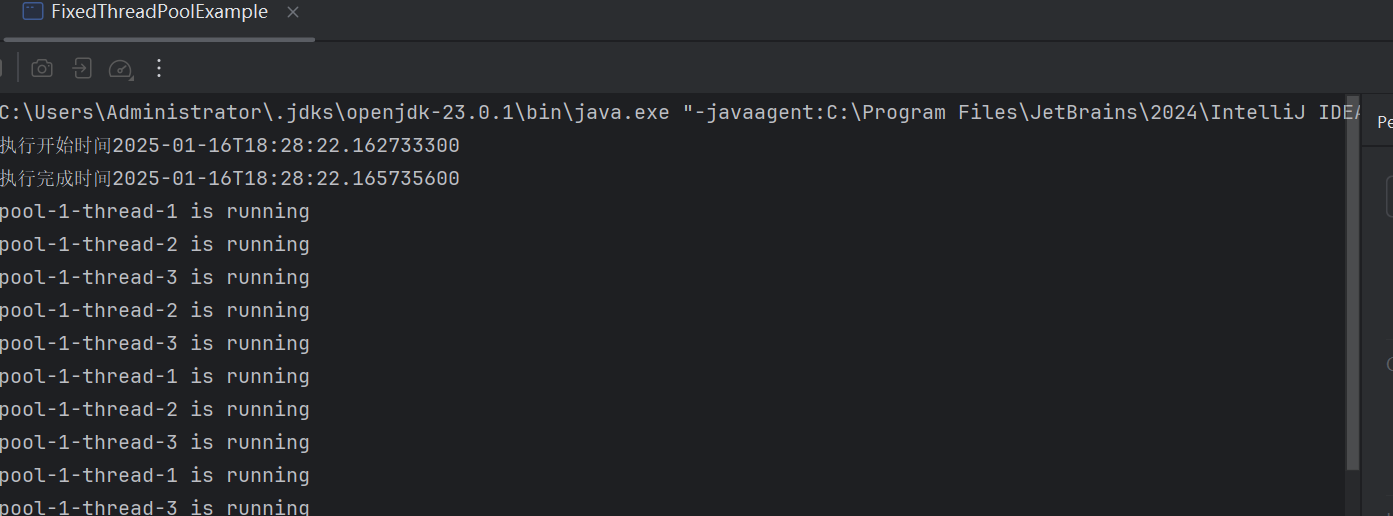Image resolution: width=1393 pixels, height=516 pixels.
Task: Click the timestamp ending in 165735600
Action: [286, 178]
